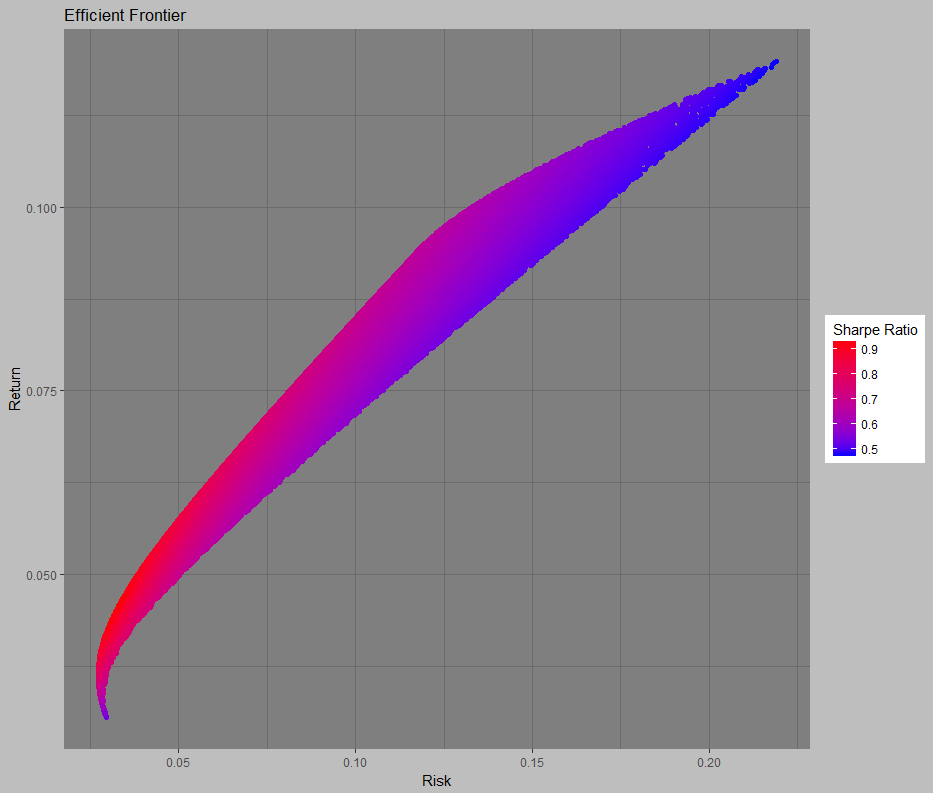933x793 pixels.
Task: Click the 0.10 x-axis tick label
Action: [355, 763]
